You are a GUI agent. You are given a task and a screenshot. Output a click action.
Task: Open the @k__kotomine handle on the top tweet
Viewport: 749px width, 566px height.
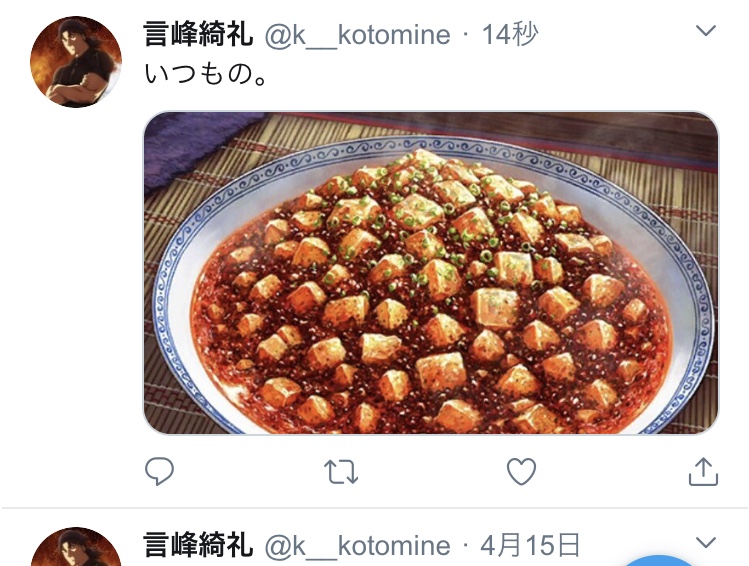[357, 35]
